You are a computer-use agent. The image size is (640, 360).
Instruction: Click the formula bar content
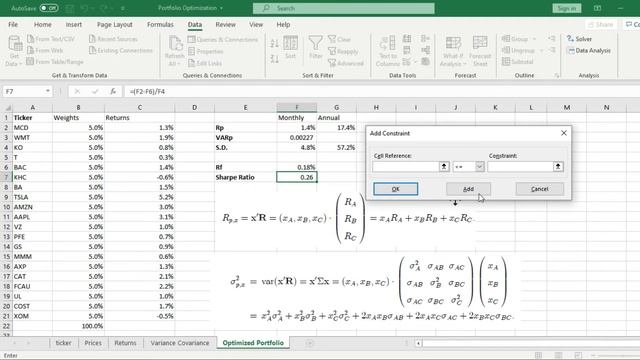[x=147, y=91]
